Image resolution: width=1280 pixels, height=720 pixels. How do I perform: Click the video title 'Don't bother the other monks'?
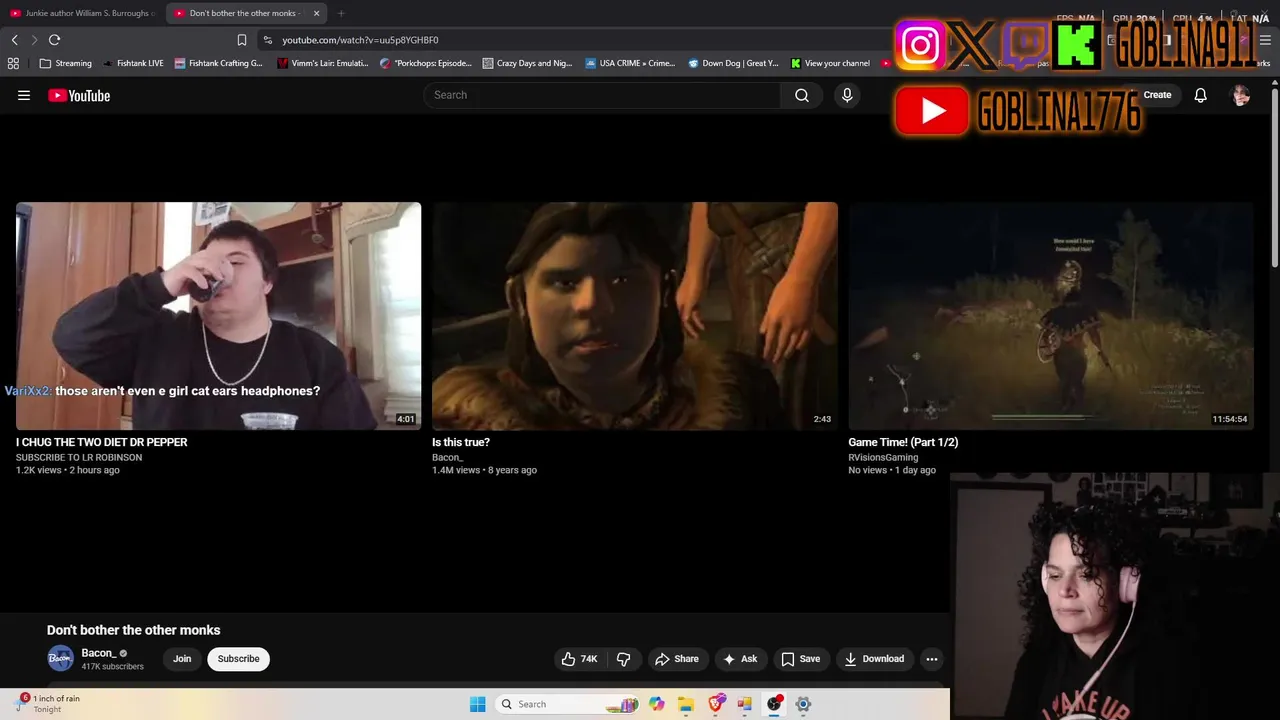[133, 630]
